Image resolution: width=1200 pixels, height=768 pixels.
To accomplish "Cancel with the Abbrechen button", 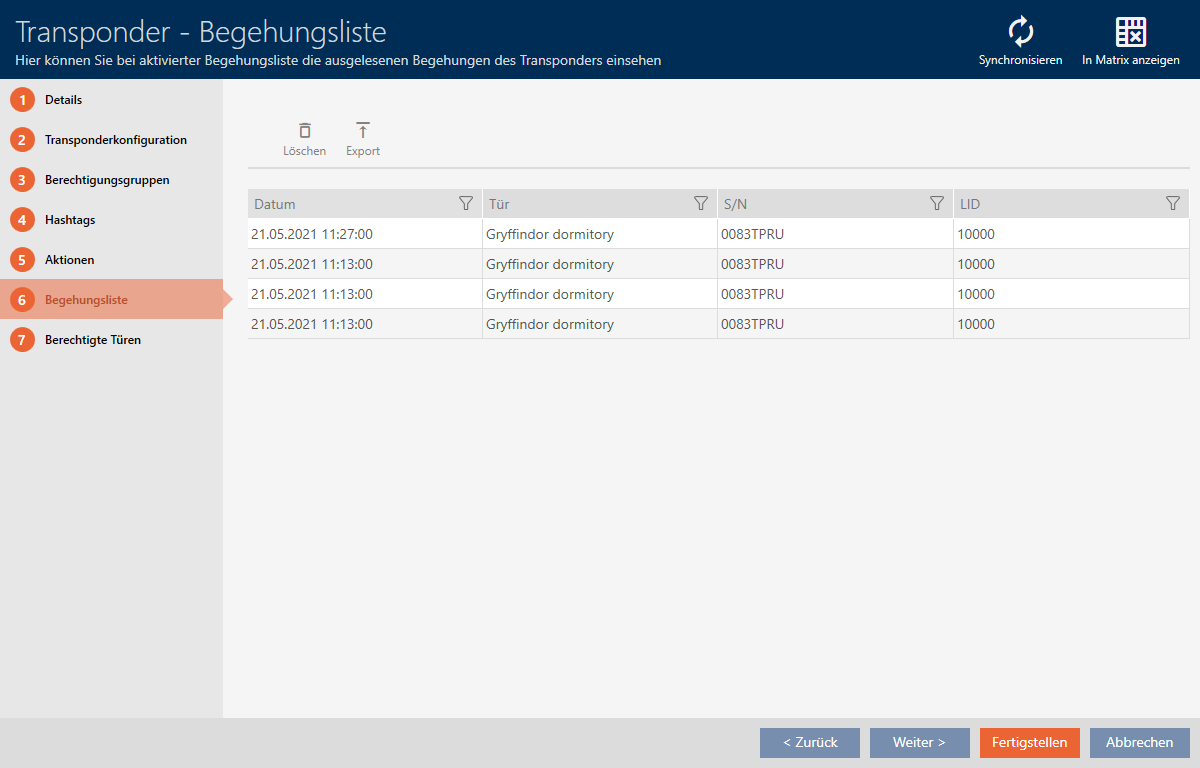I will pyautogui.click(x=1139, y=743).
